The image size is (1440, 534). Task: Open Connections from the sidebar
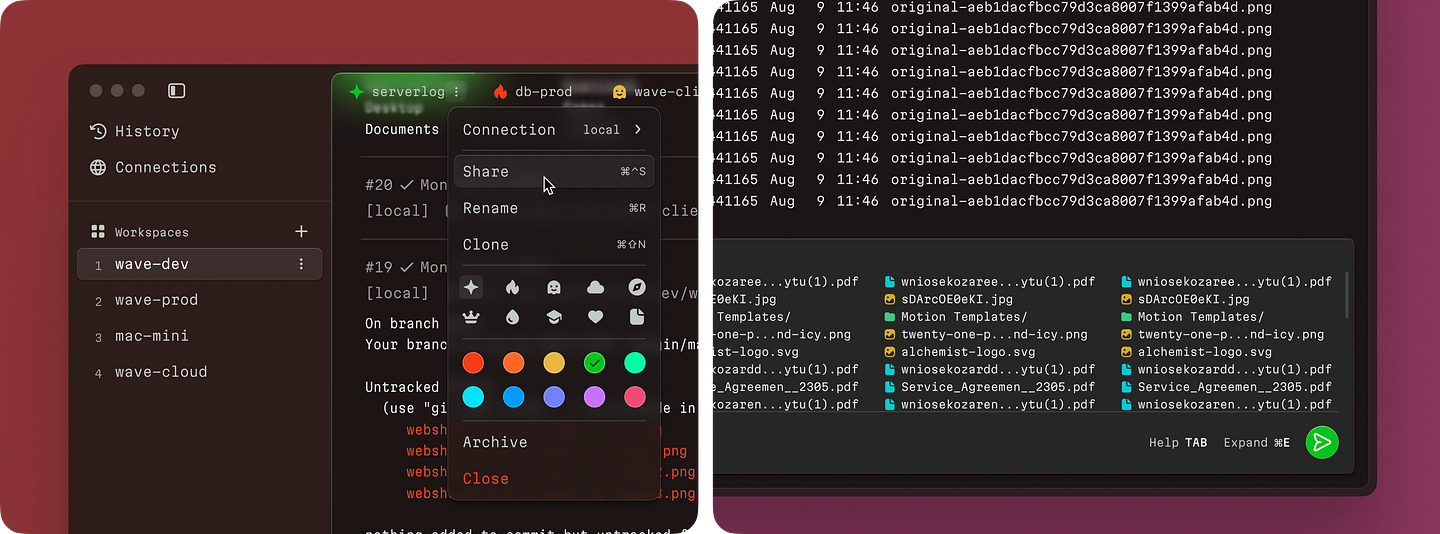(152, 167)
